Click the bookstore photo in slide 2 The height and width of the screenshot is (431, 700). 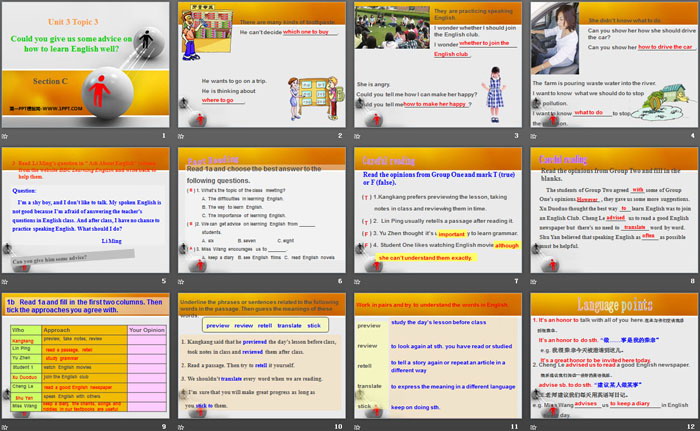tap(209, 40)
